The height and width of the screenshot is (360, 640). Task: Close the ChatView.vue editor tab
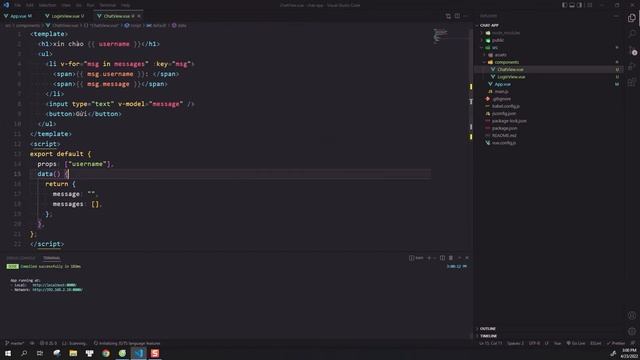click(x=139, y=16)
